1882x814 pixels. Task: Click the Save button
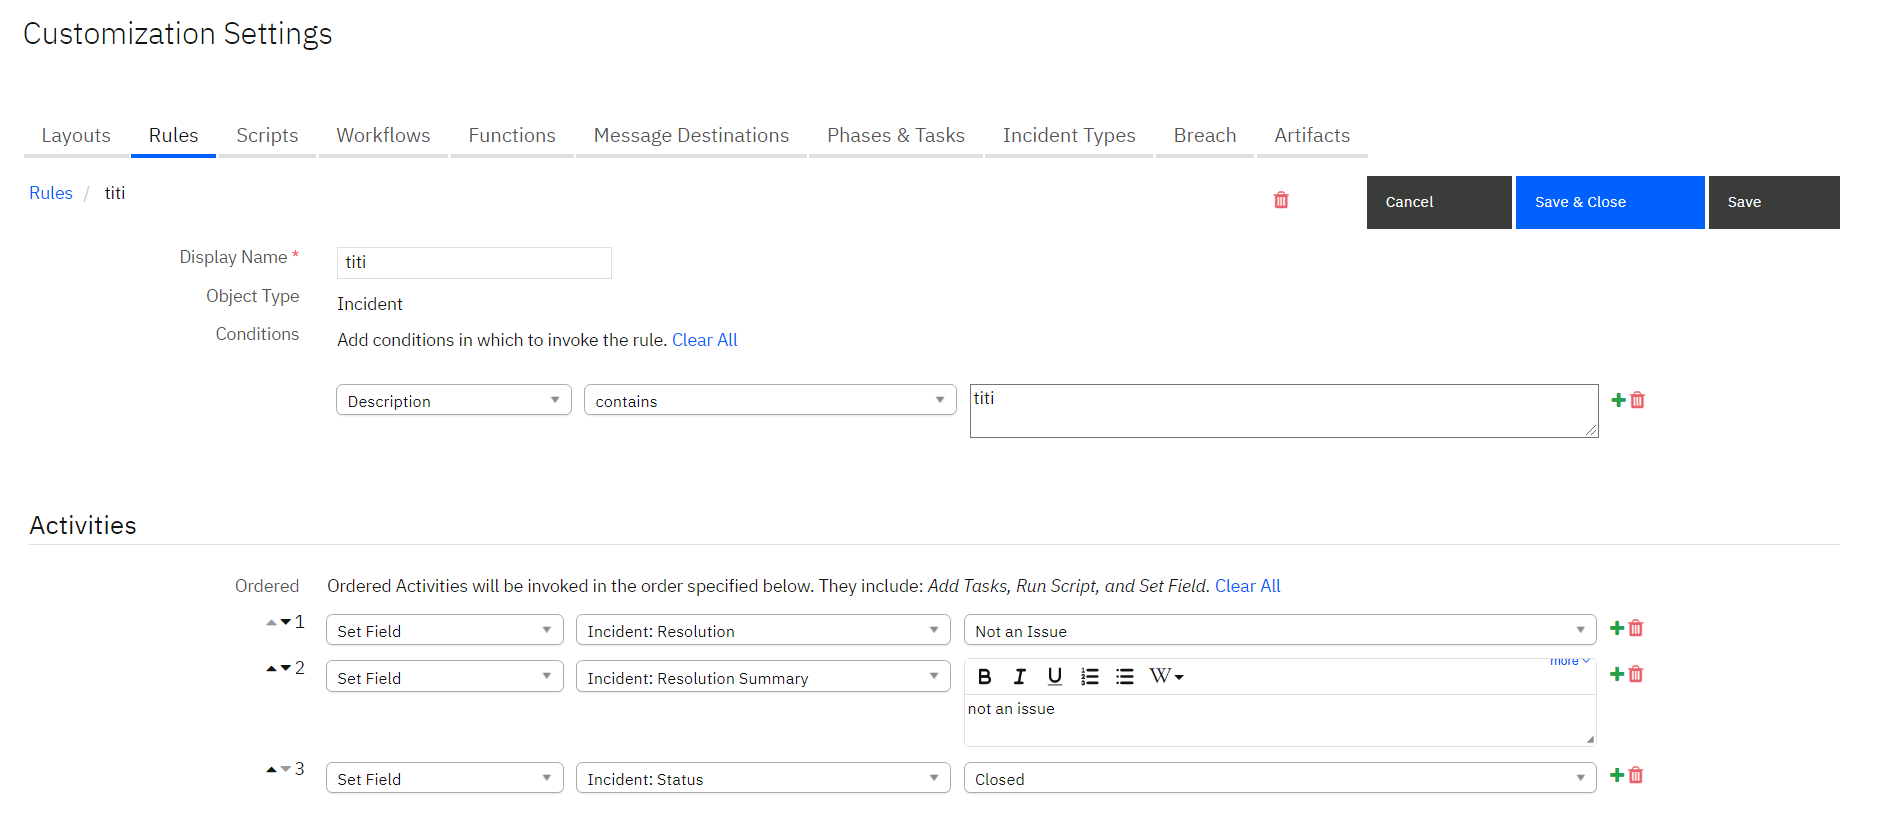click(x=1774, y=202)
